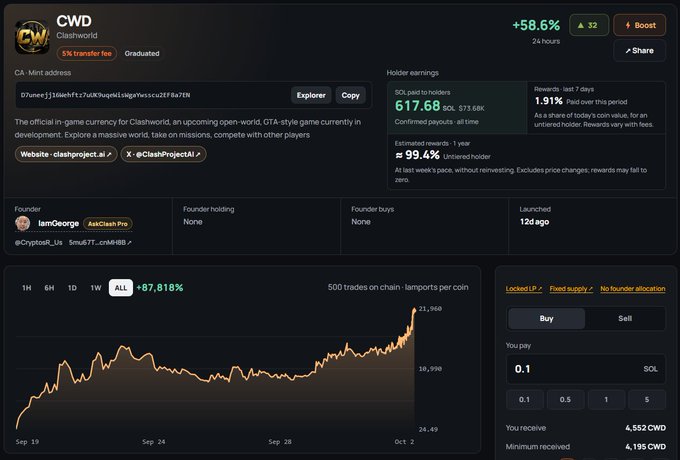Select the Sell tab
The image size is (680, 460).
pos(625,319)
